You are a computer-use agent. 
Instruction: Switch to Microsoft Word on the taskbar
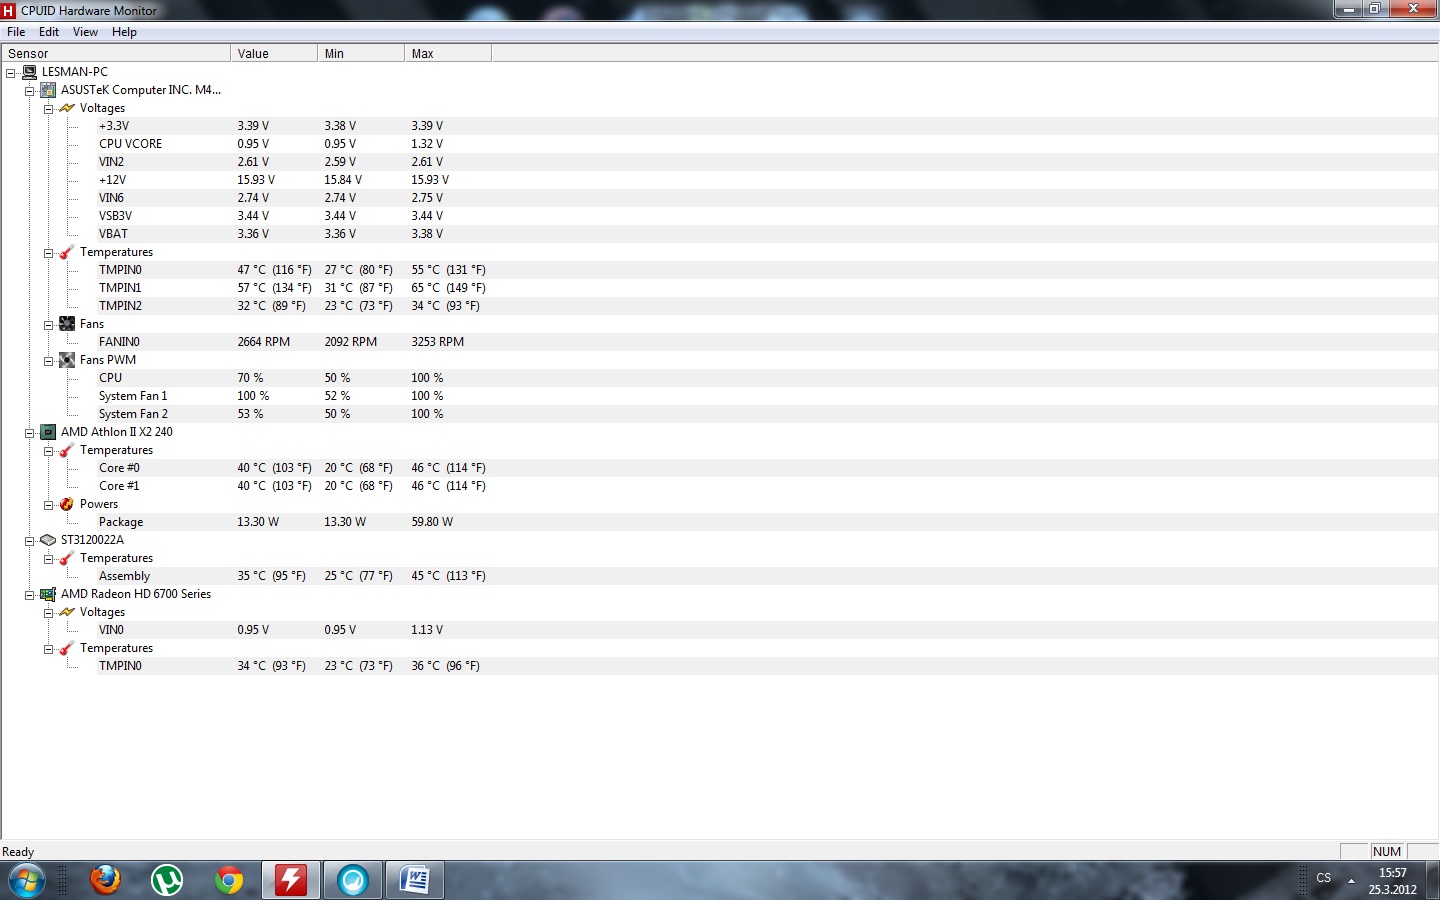coord(415,880)
